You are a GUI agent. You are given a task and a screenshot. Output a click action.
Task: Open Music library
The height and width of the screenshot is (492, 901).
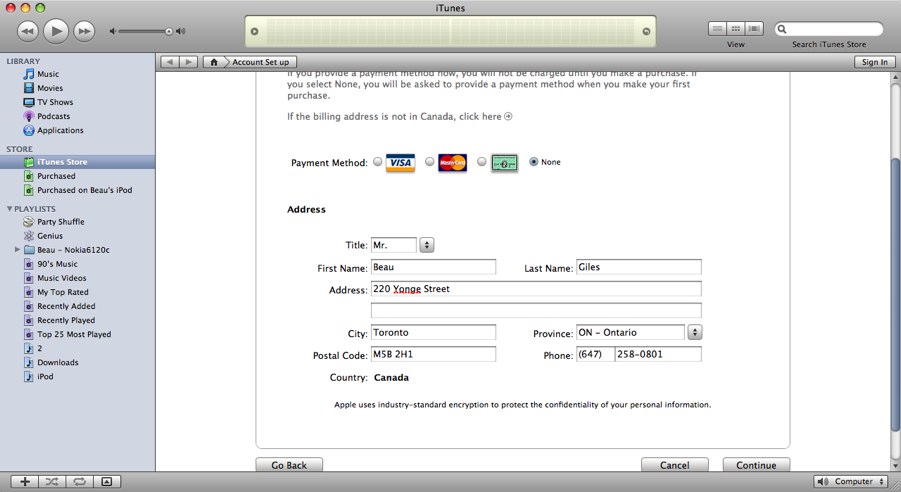[48, 74]
